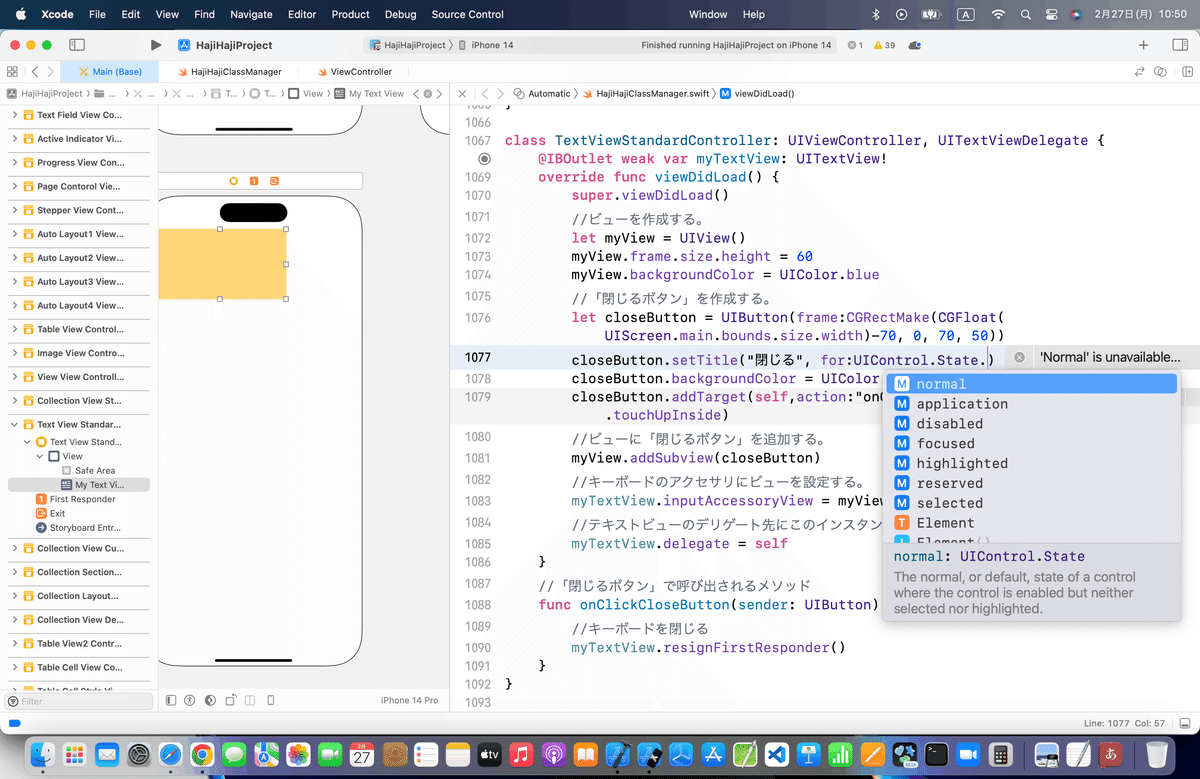Click the IBOutlet connection circle in the gutter
Viewport: 1200px width, 779px height.
pyautogui.click(x=484, y=159)
